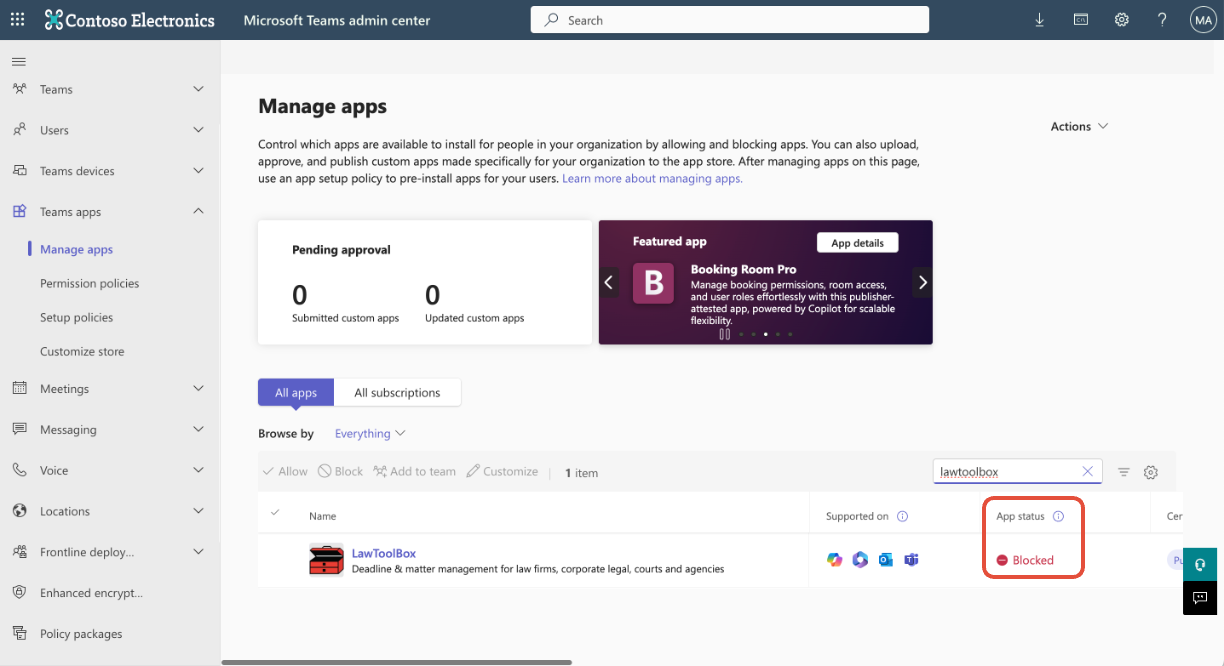The width and height of the screenshot is (1224, 666).
Task: Expand the Users navigation section
Action: [198, 130]
